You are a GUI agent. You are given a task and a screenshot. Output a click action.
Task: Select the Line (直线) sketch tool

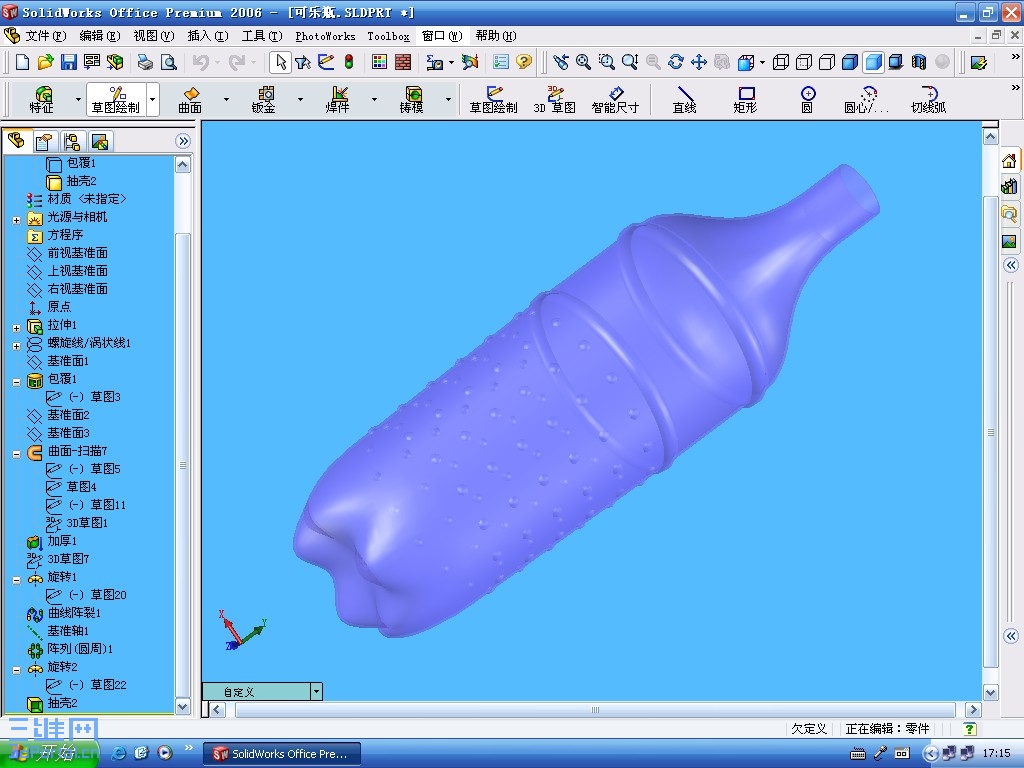684,99
